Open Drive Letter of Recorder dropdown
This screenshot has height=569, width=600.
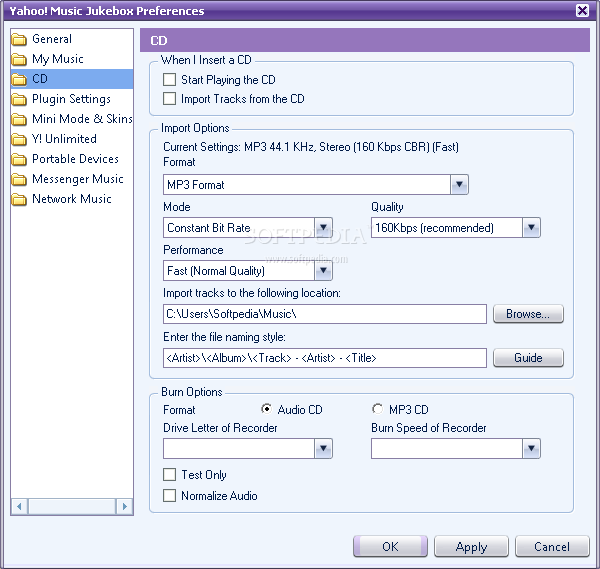point(323,448)
